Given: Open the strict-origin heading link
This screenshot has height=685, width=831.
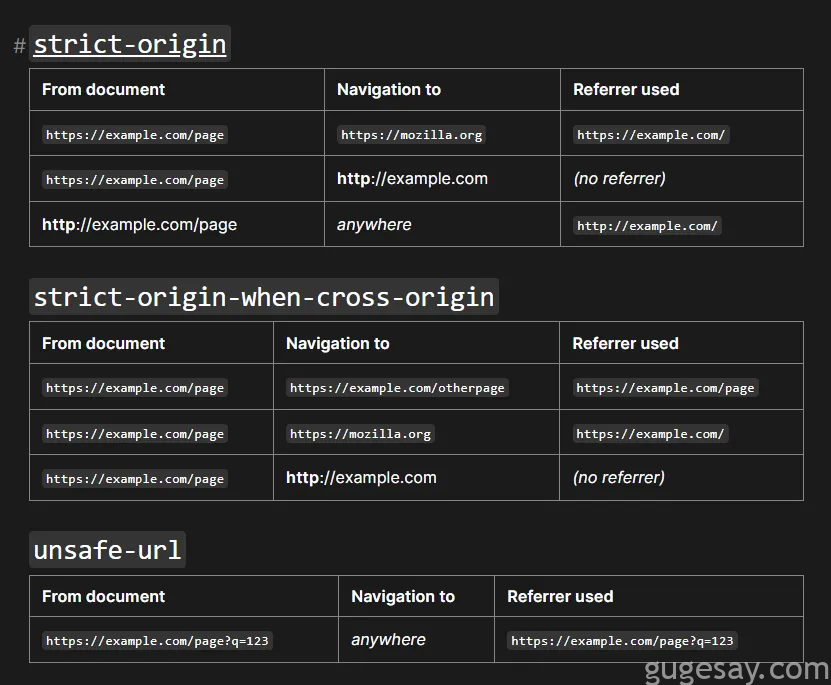Looking at the screenshot, I should click(x=130, y=45).
